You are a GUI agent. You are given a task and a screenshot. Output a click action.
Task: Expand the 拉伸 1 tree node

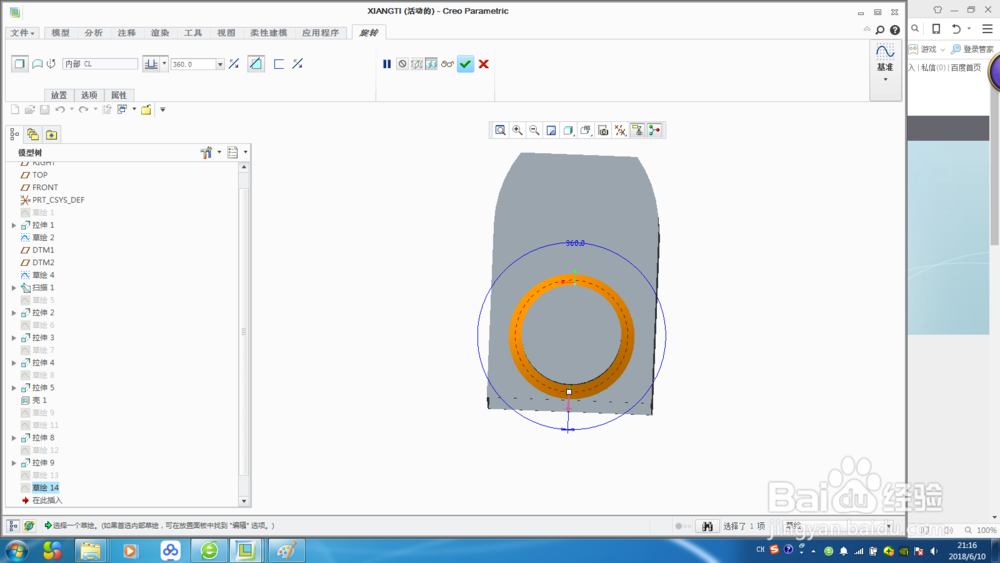pos(14,225)
